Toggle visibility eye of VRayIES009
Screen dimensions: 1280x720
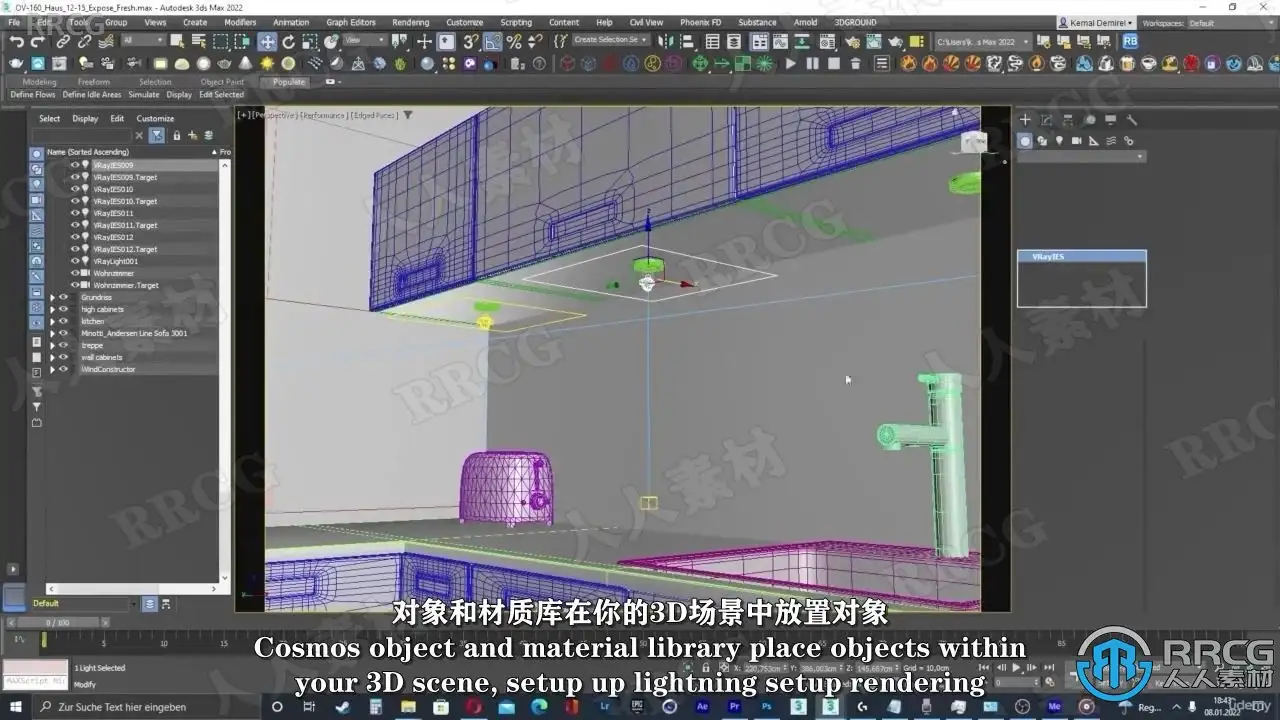[x=75, y=165]
